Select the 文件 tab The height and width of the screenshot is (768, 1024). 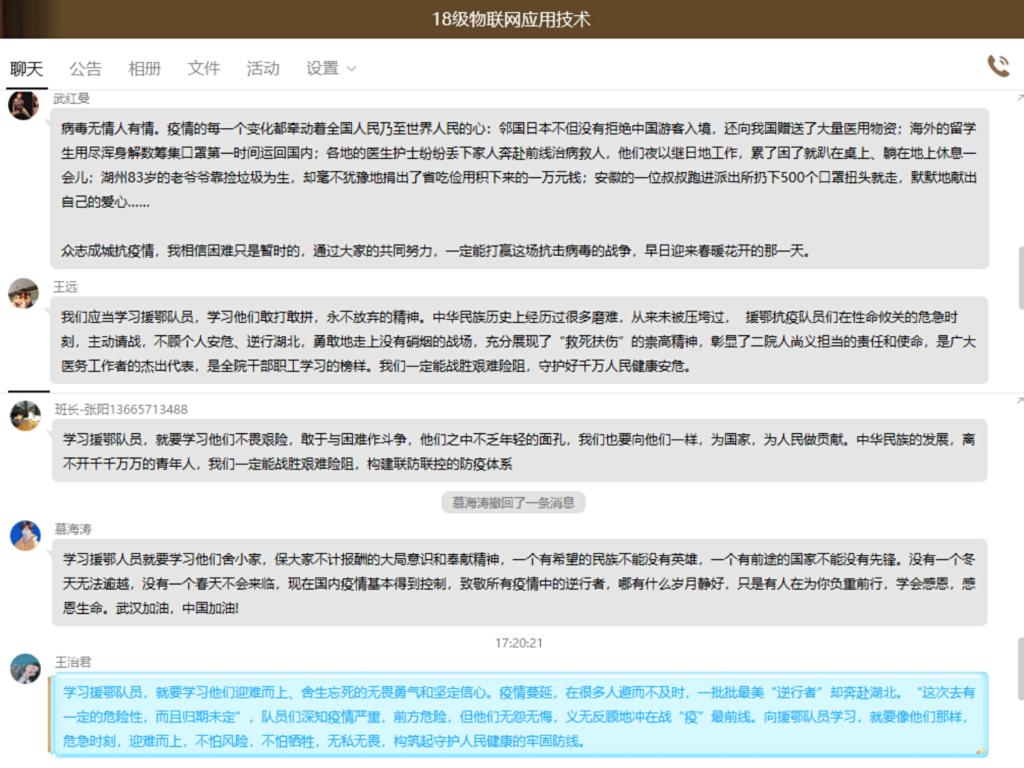tap(203, 68)
